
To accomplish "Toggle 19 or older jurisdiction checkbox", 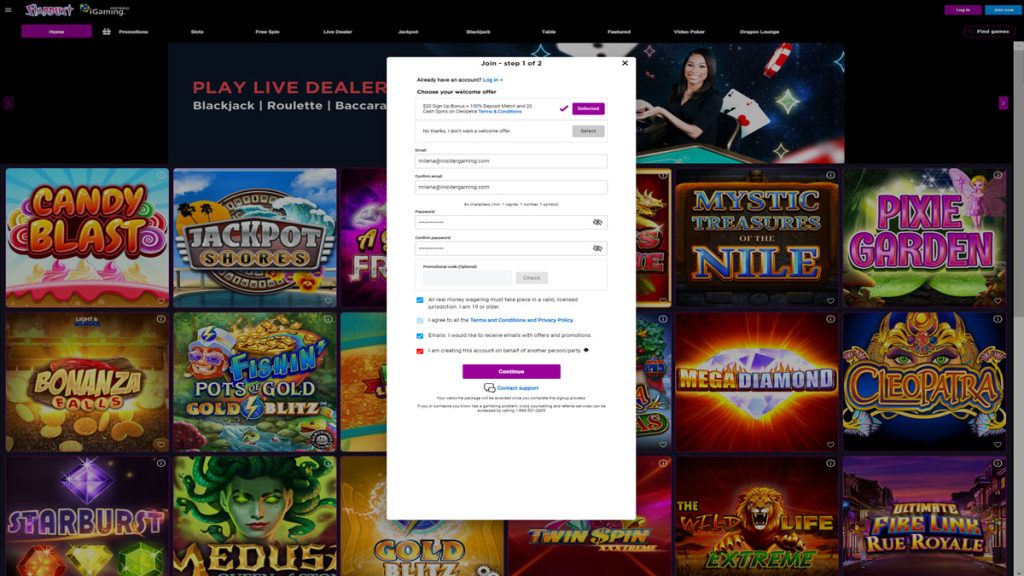I will [420, 300].
